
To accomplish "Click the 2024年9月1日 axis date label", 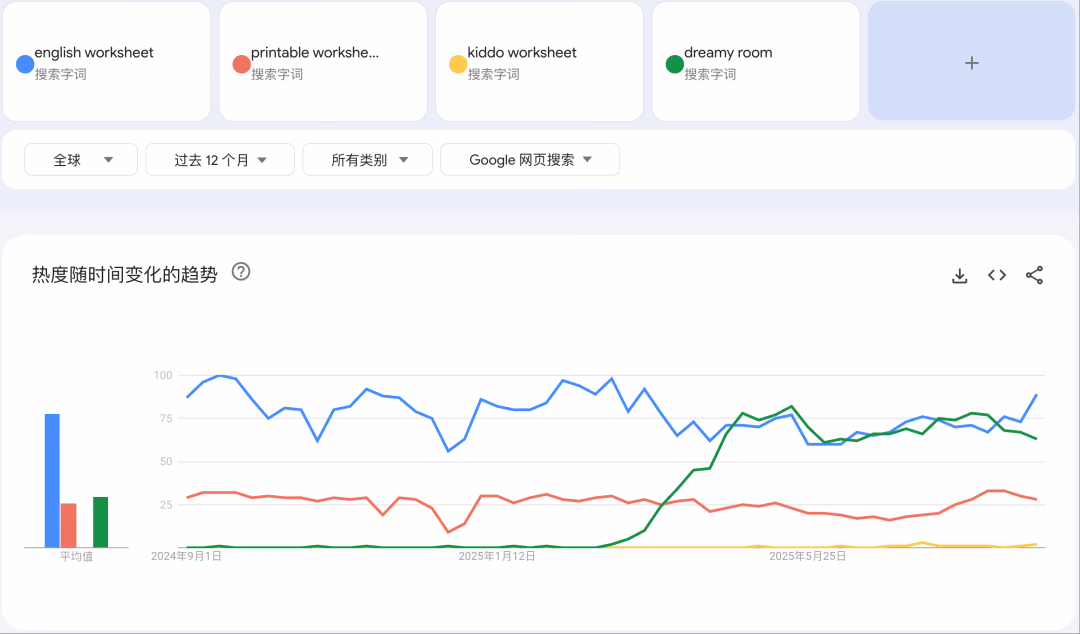I will (x=186, y=556).
